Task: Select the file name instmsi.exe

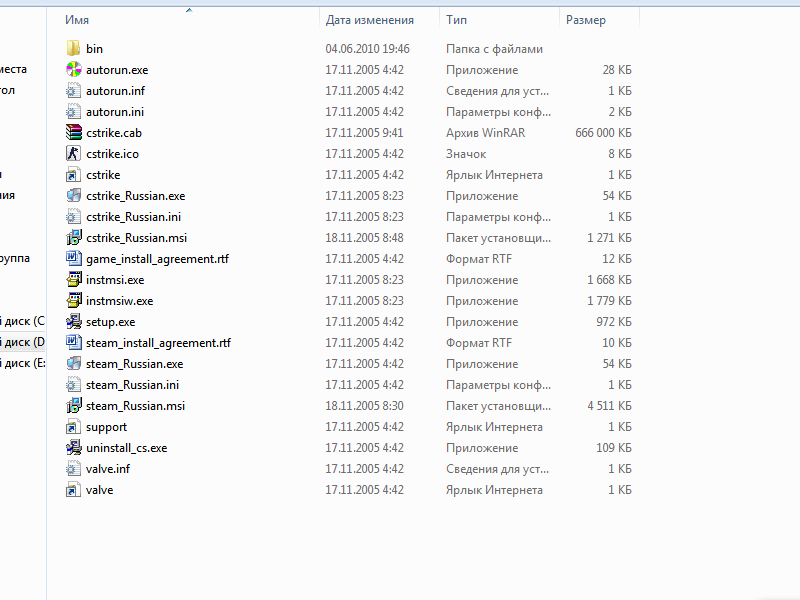Action: (115, 280)
